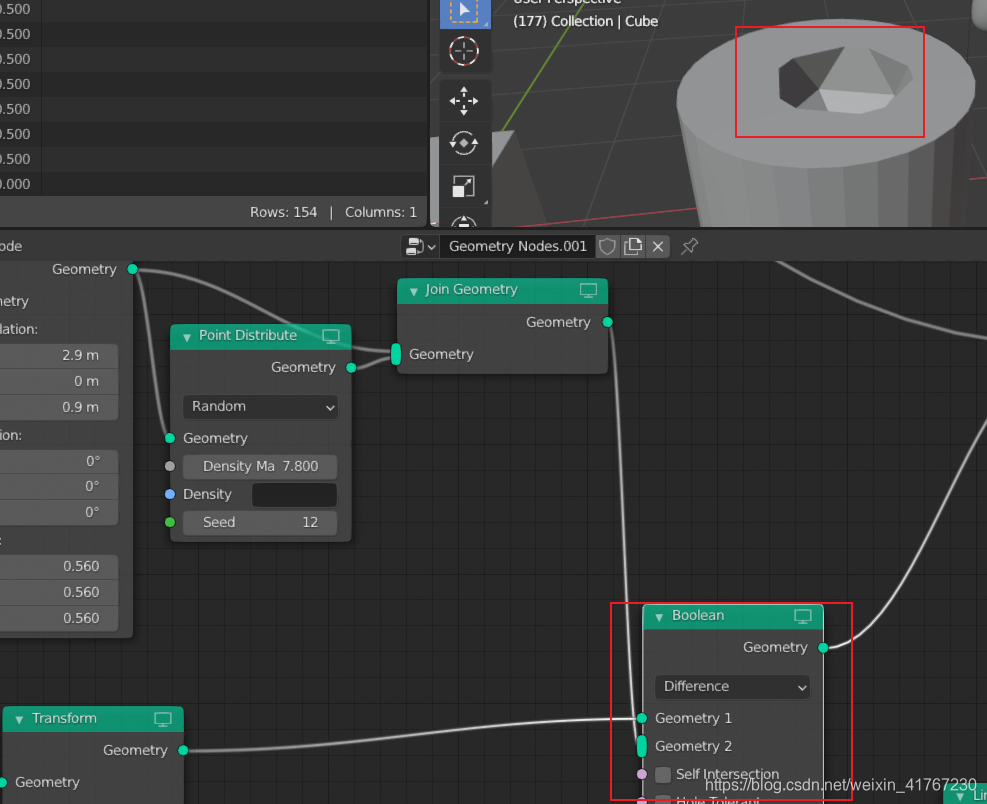Viewport: 987px width, 804px height.
Task: Click the Point Distribute Geometry output socket
Action: pyautogui.click(x=351, y=368)
